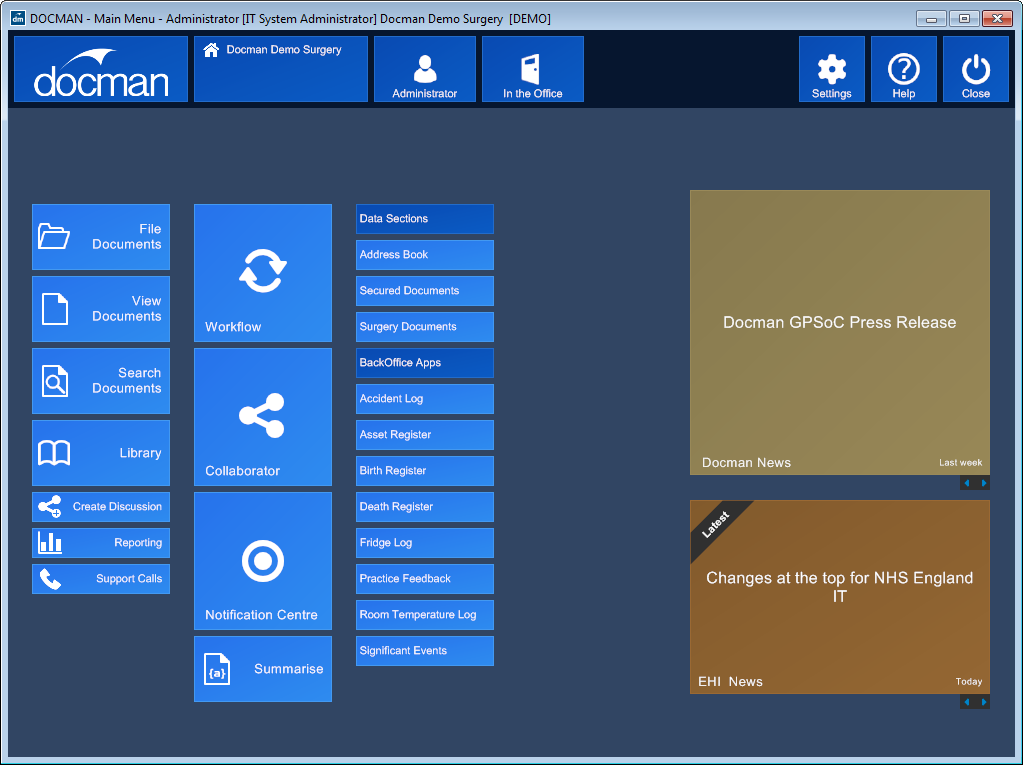The image size is (1023, 765).
Task: Click the In the Office status icon
Action: (x=532, y=69)
